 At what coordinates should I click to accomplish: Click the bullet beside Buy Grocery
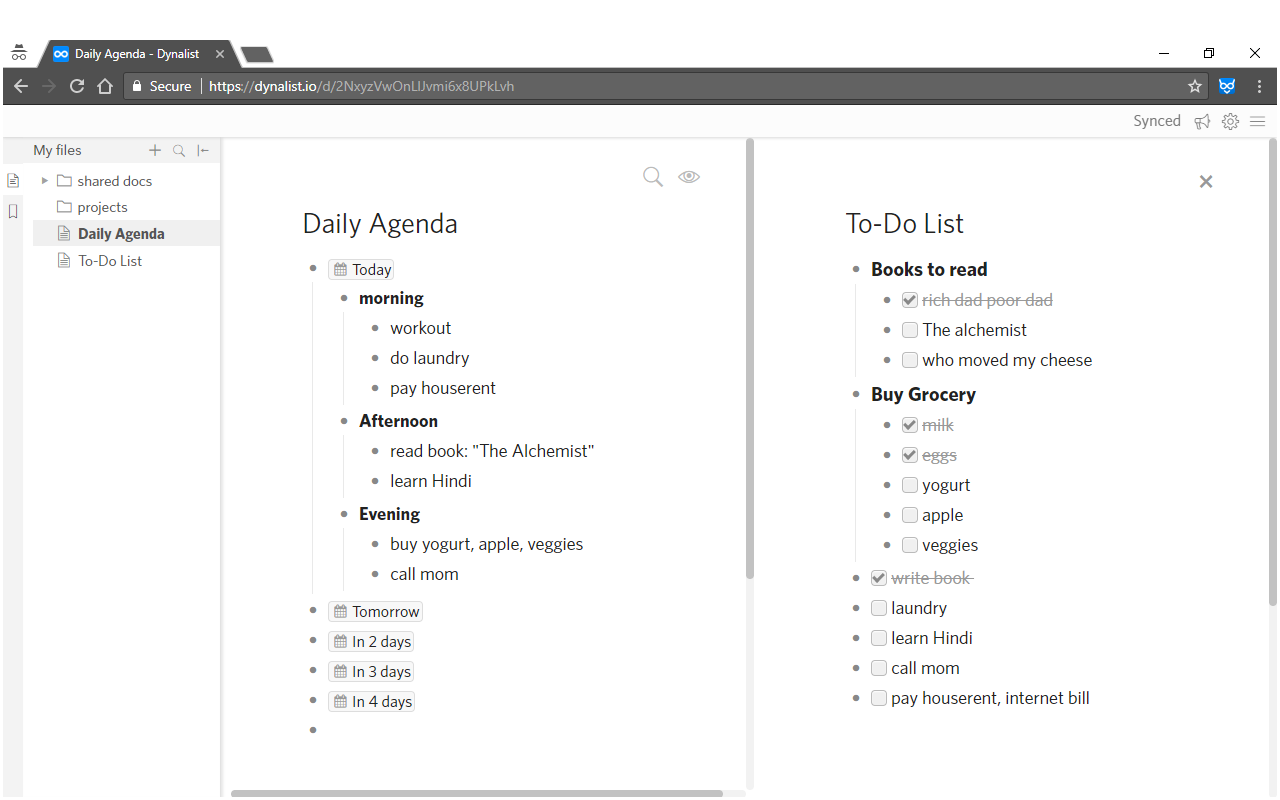click(x=856, y=394)
